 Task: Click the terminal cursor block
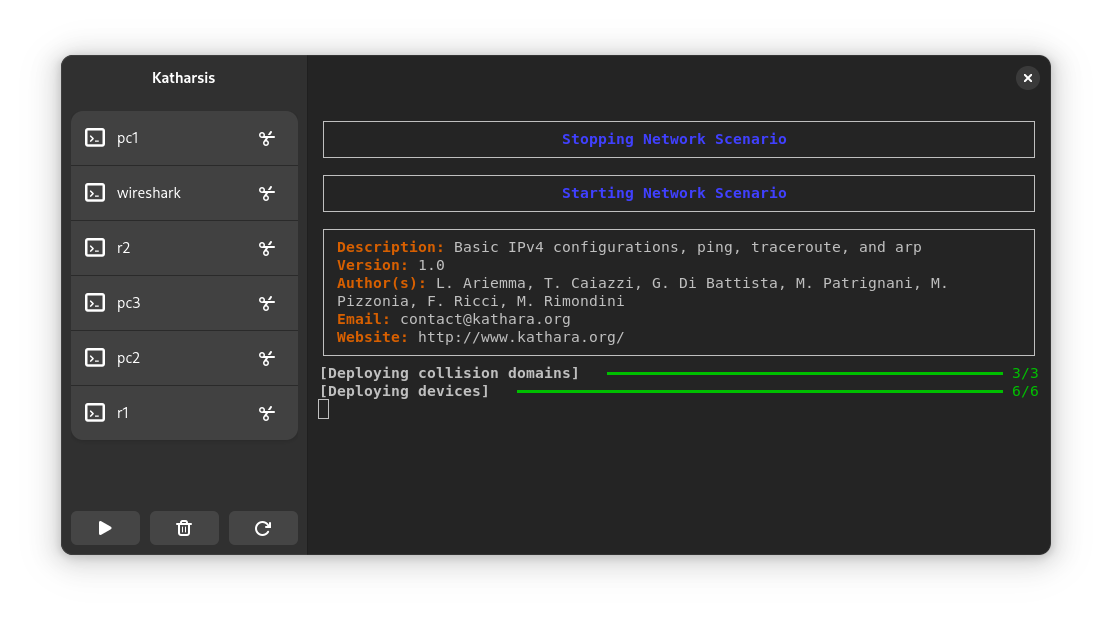[323, 409]
